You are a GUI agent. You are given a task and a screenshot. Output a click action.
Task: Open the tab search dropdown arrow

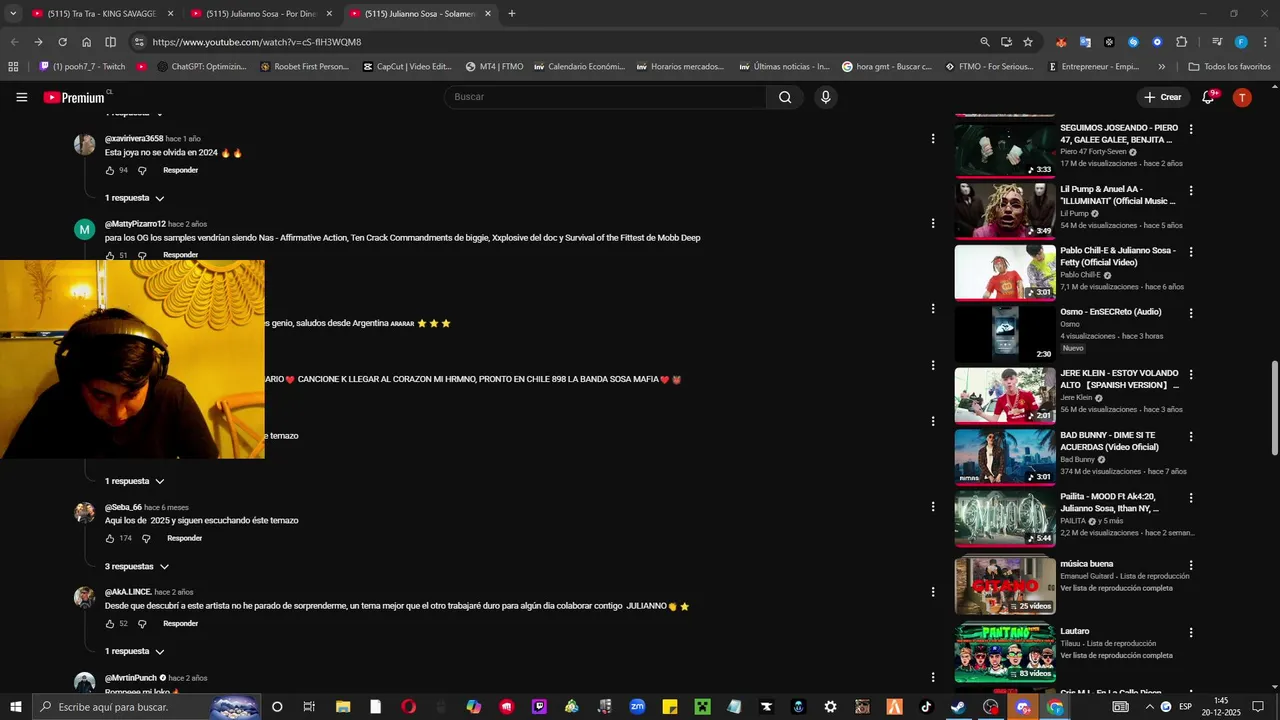(x=13, y=14)
